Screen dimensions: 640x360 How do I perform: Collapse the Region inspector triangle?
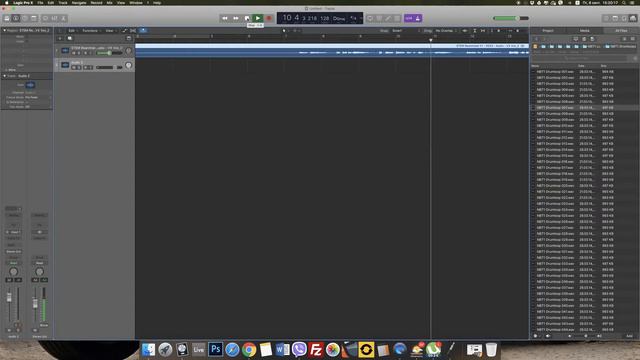click(4, 30)
